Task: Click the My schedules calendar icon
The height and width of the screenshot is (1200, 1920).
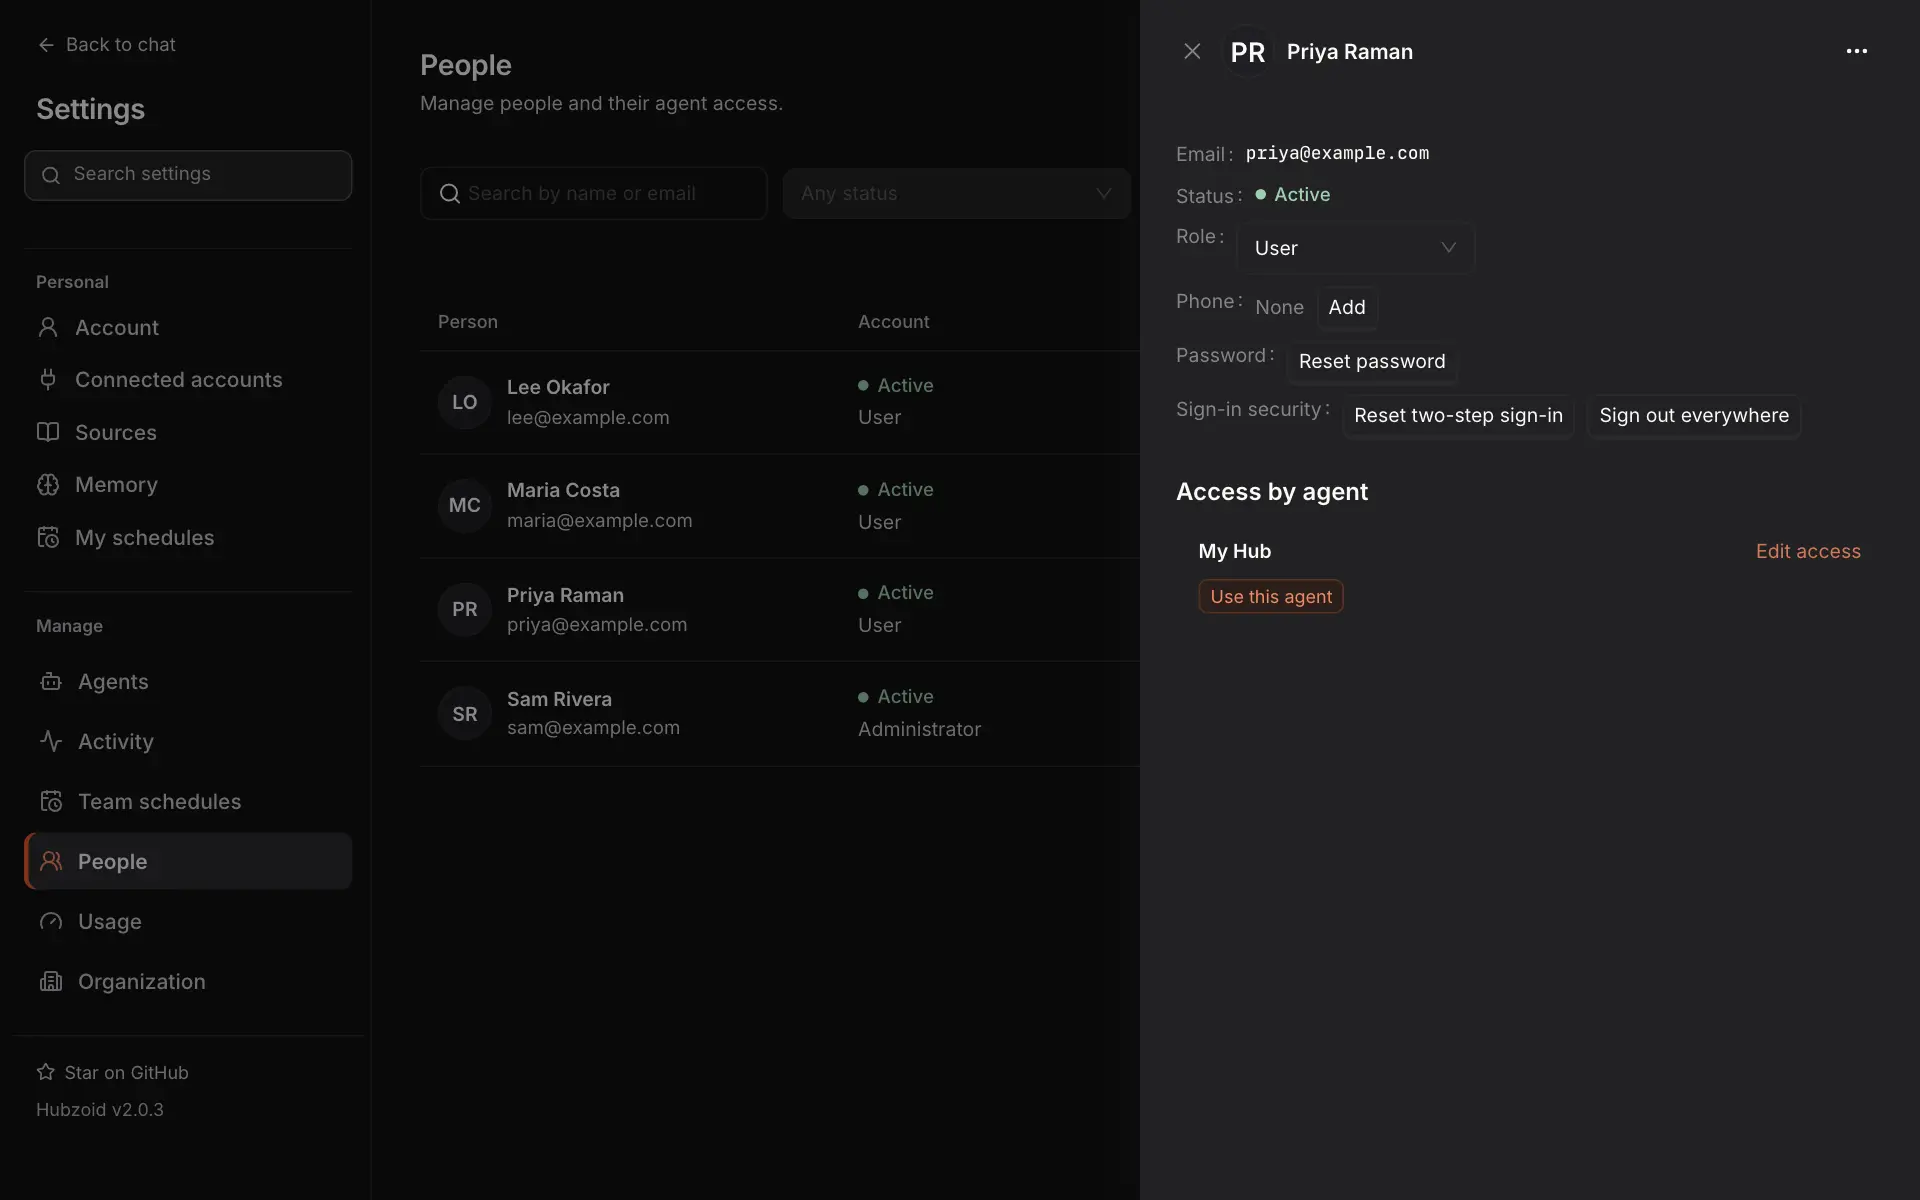Action: tap(48, 537)
